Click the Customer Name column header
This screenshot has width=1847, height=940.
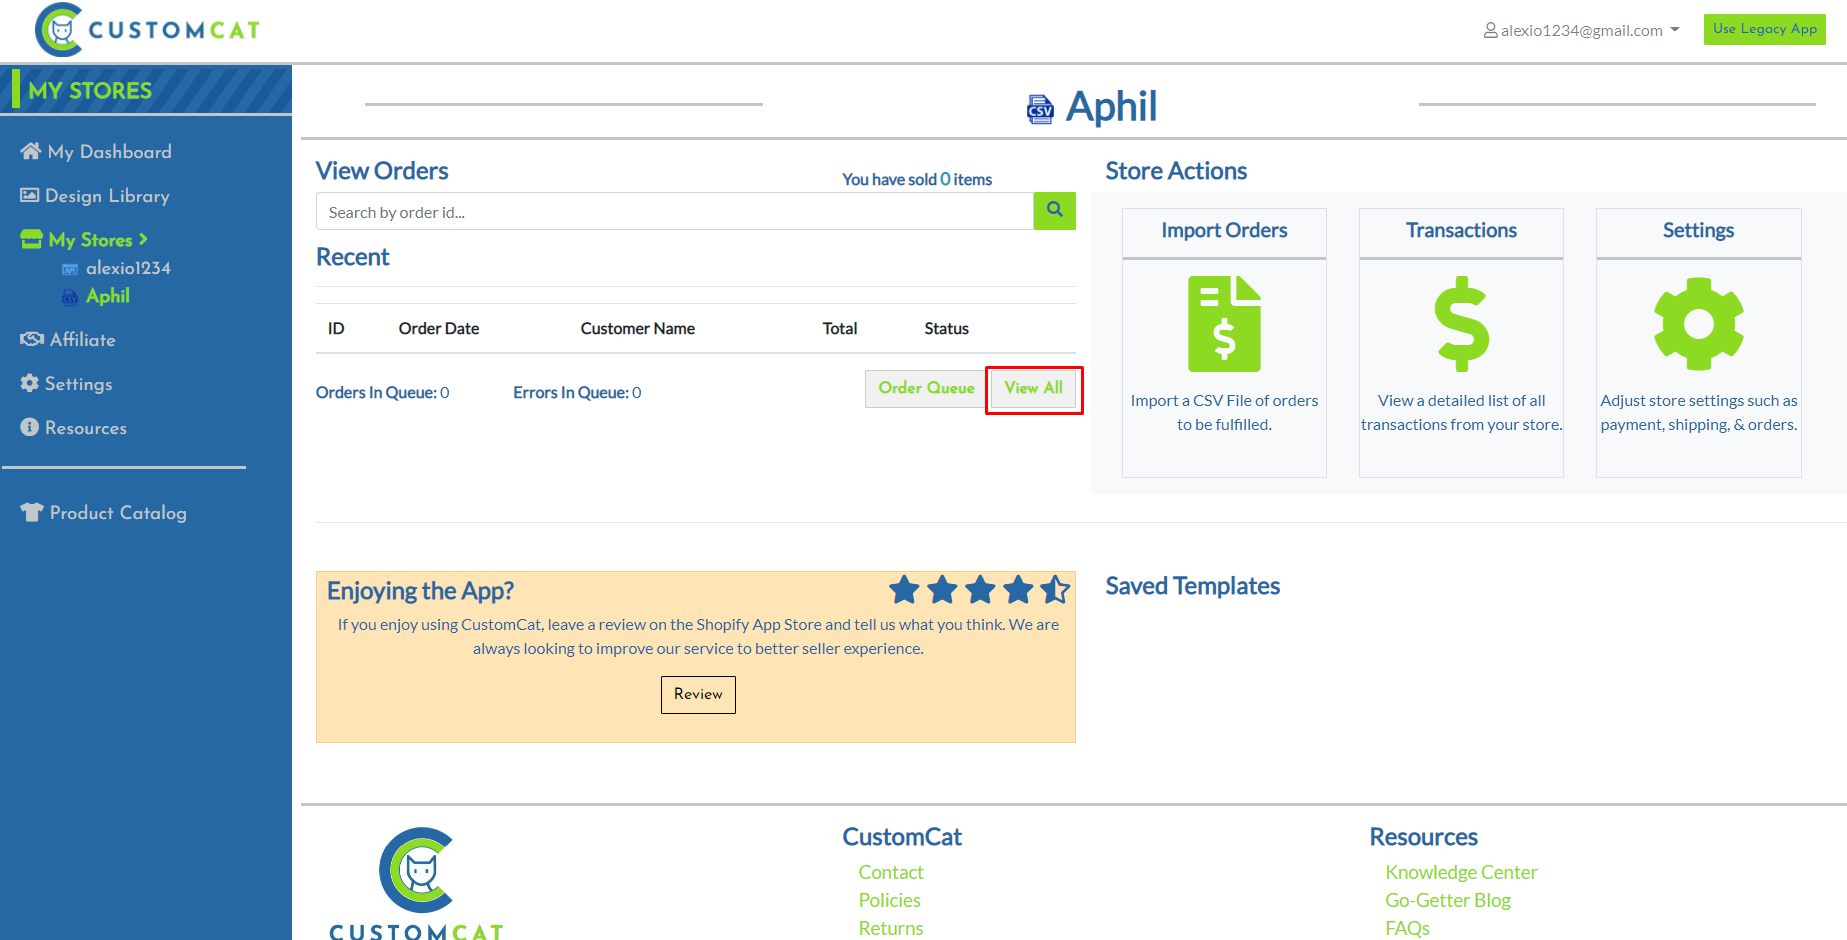[638, 328]
